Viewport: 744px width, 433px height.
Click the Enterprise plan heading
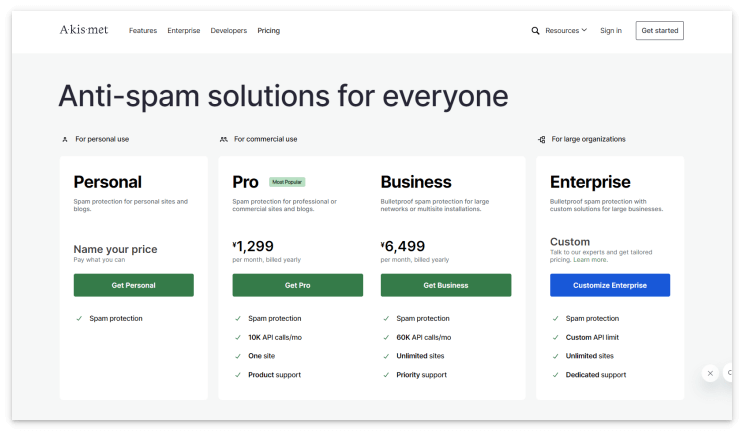pos(590,182)
